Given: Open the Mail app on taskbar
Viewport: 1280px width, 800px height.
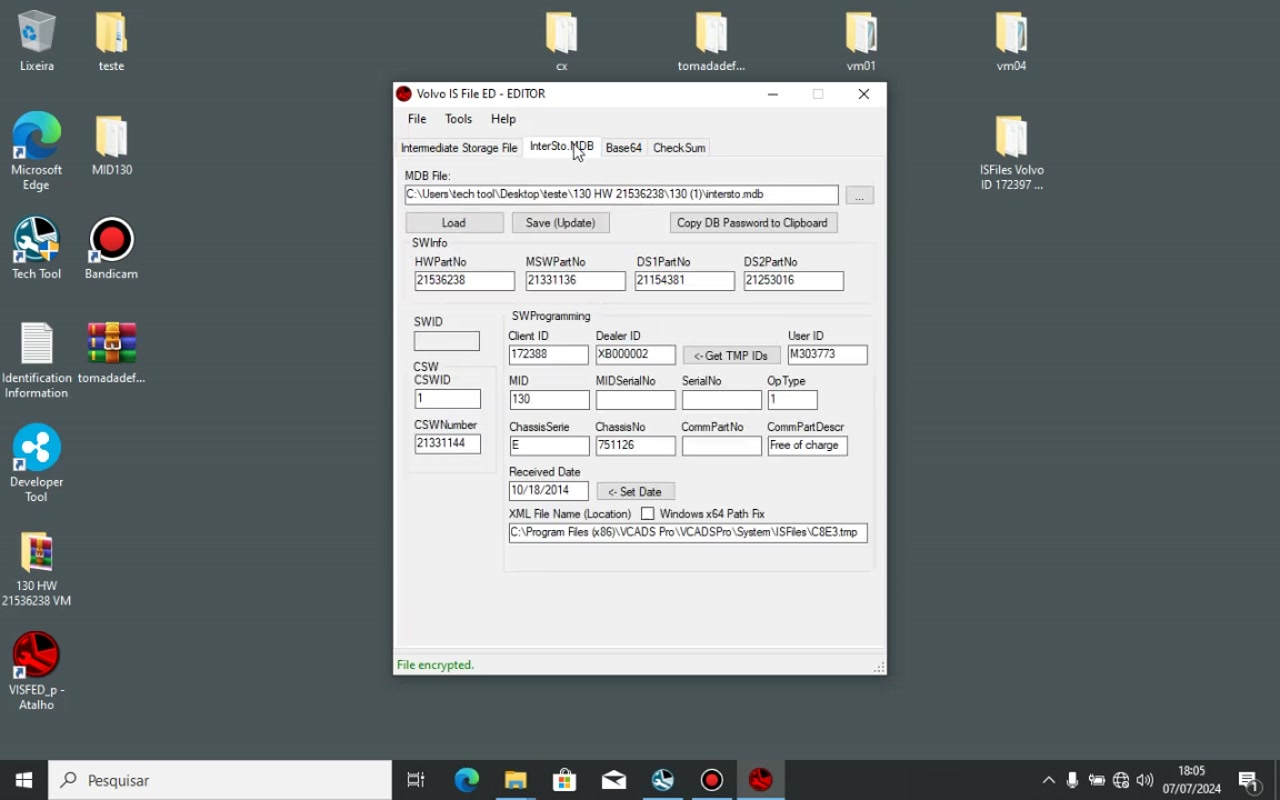Looking at the screenshot, I should tap(613, 780).
